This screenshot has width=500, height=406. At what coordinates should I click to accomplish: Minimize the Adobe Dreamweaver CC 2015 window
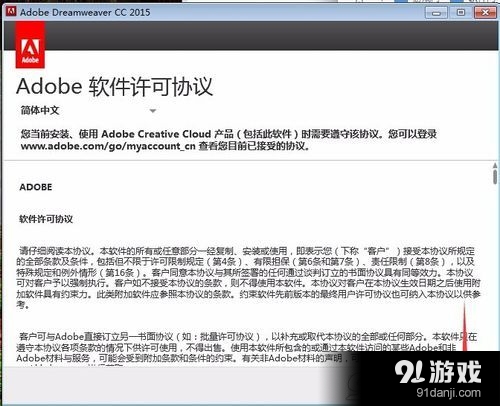coord(436,13)
